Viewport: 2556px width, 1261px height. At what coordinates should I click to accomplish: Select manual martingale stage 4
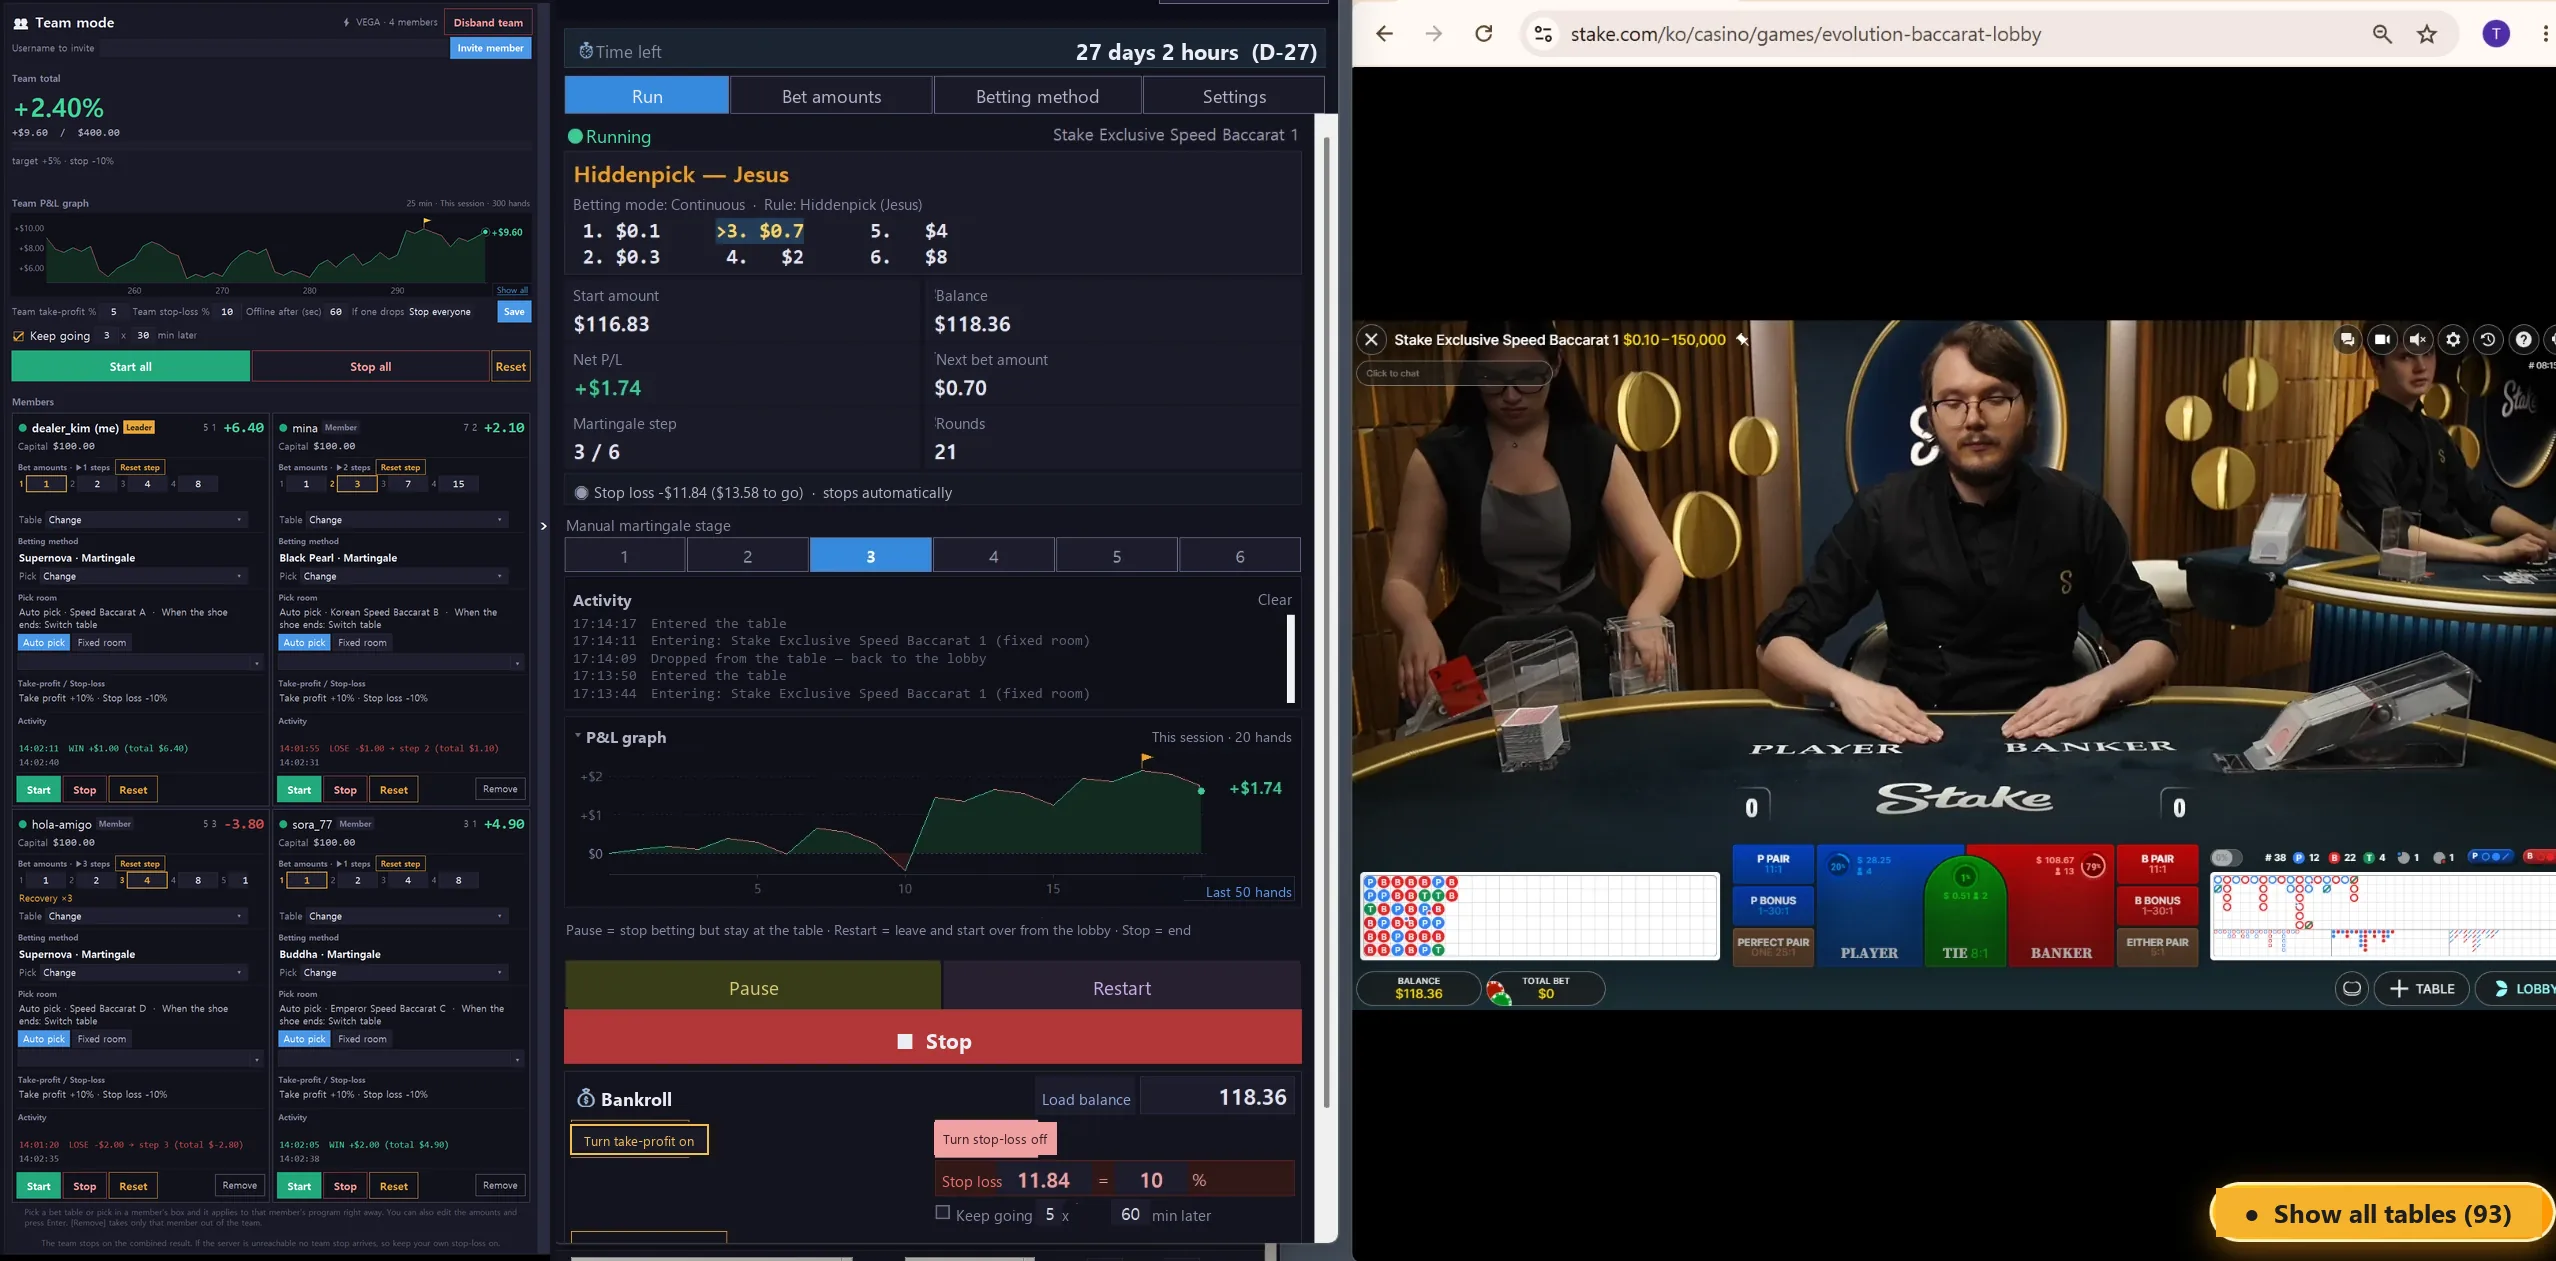point(994,556)
